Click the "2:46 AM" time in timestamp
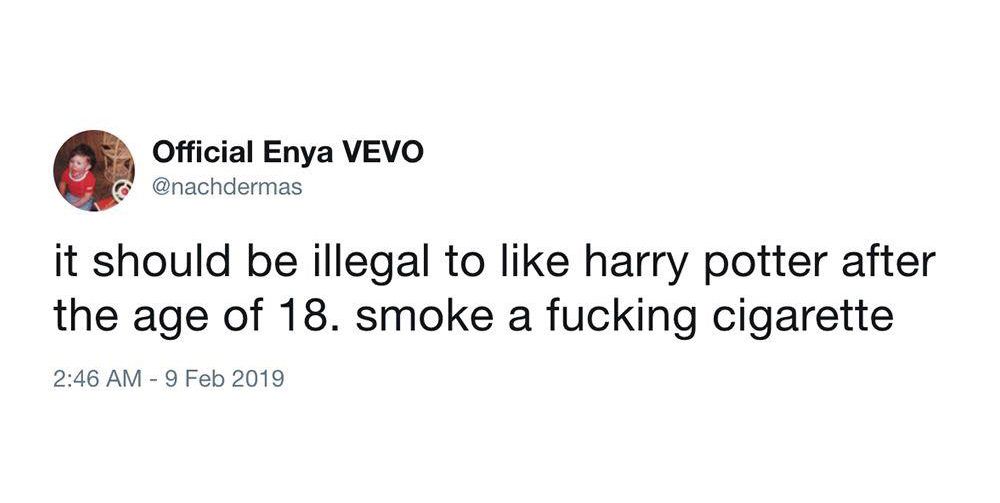 point(98,379)
